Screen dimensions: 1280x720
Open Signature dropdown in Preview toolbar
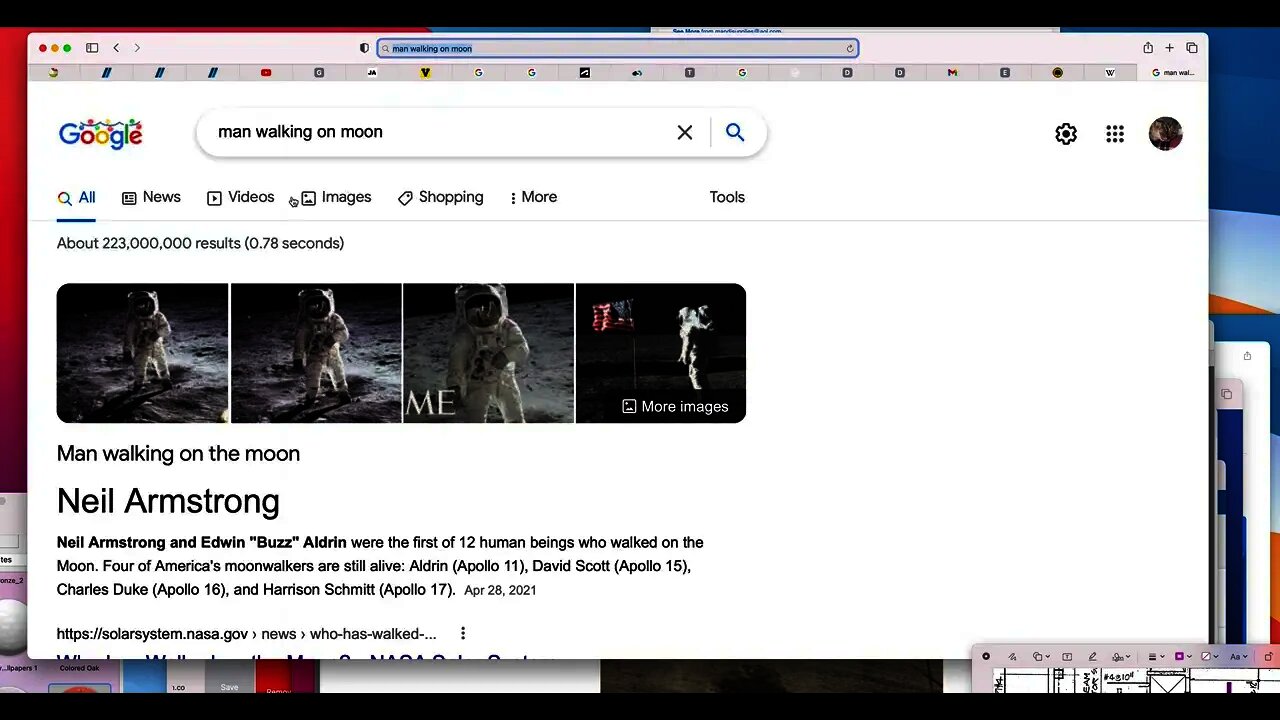pos(1121,657)
